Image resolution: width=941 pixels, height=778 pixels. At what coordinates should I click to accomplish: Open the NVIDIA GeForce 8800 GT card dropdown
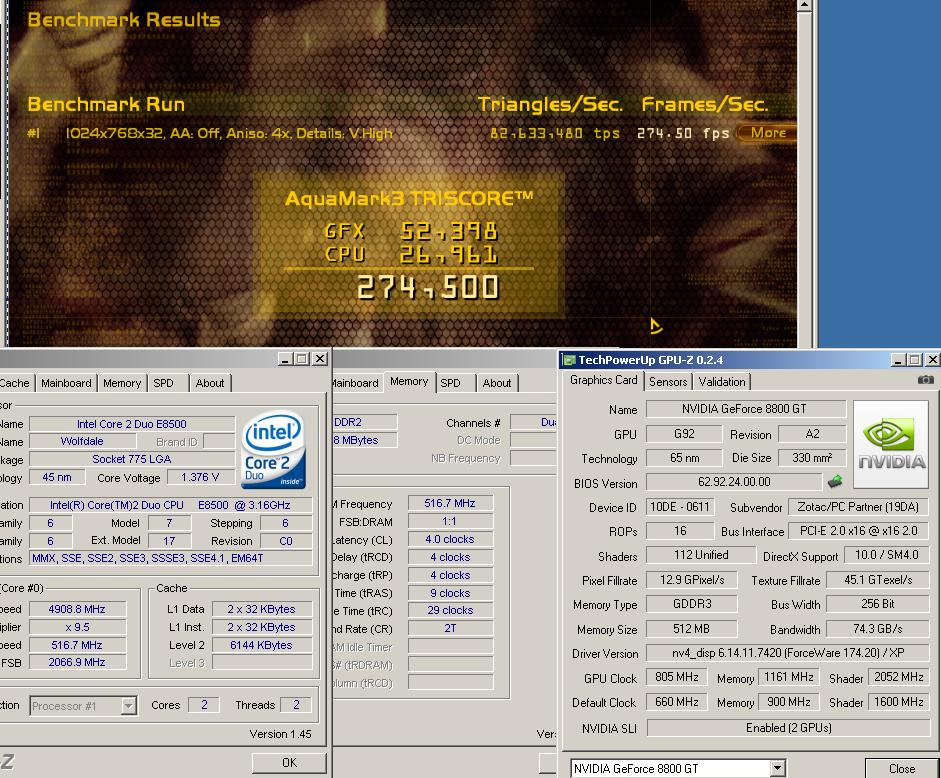click(778, 768)
